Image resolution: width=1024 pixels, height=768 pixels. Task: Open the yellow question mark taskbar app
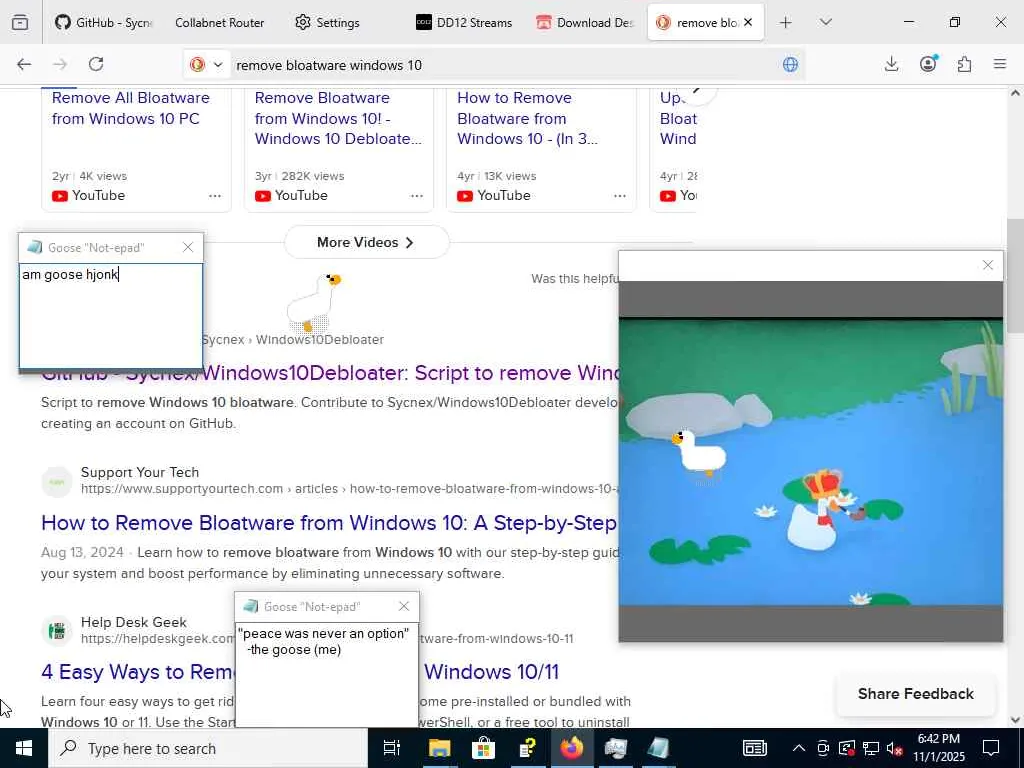click(x=527, y=748)
